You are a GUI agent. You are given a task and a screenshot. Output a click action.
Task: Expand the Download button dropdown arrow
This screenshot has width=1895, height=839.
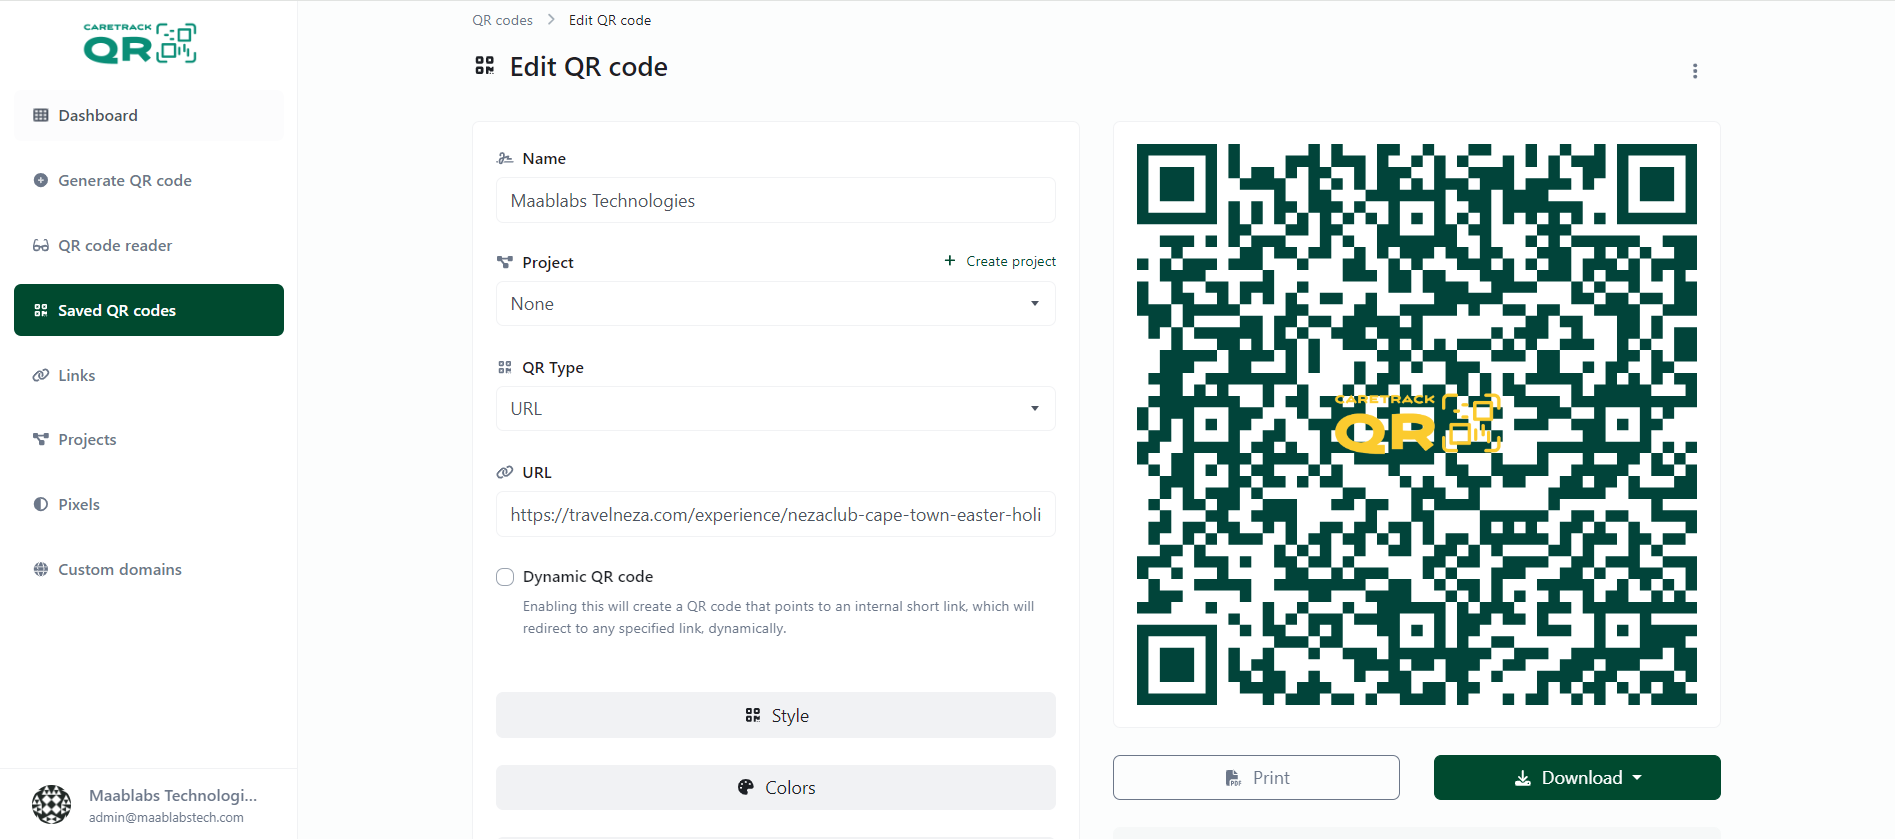[x=1637, y=778]
